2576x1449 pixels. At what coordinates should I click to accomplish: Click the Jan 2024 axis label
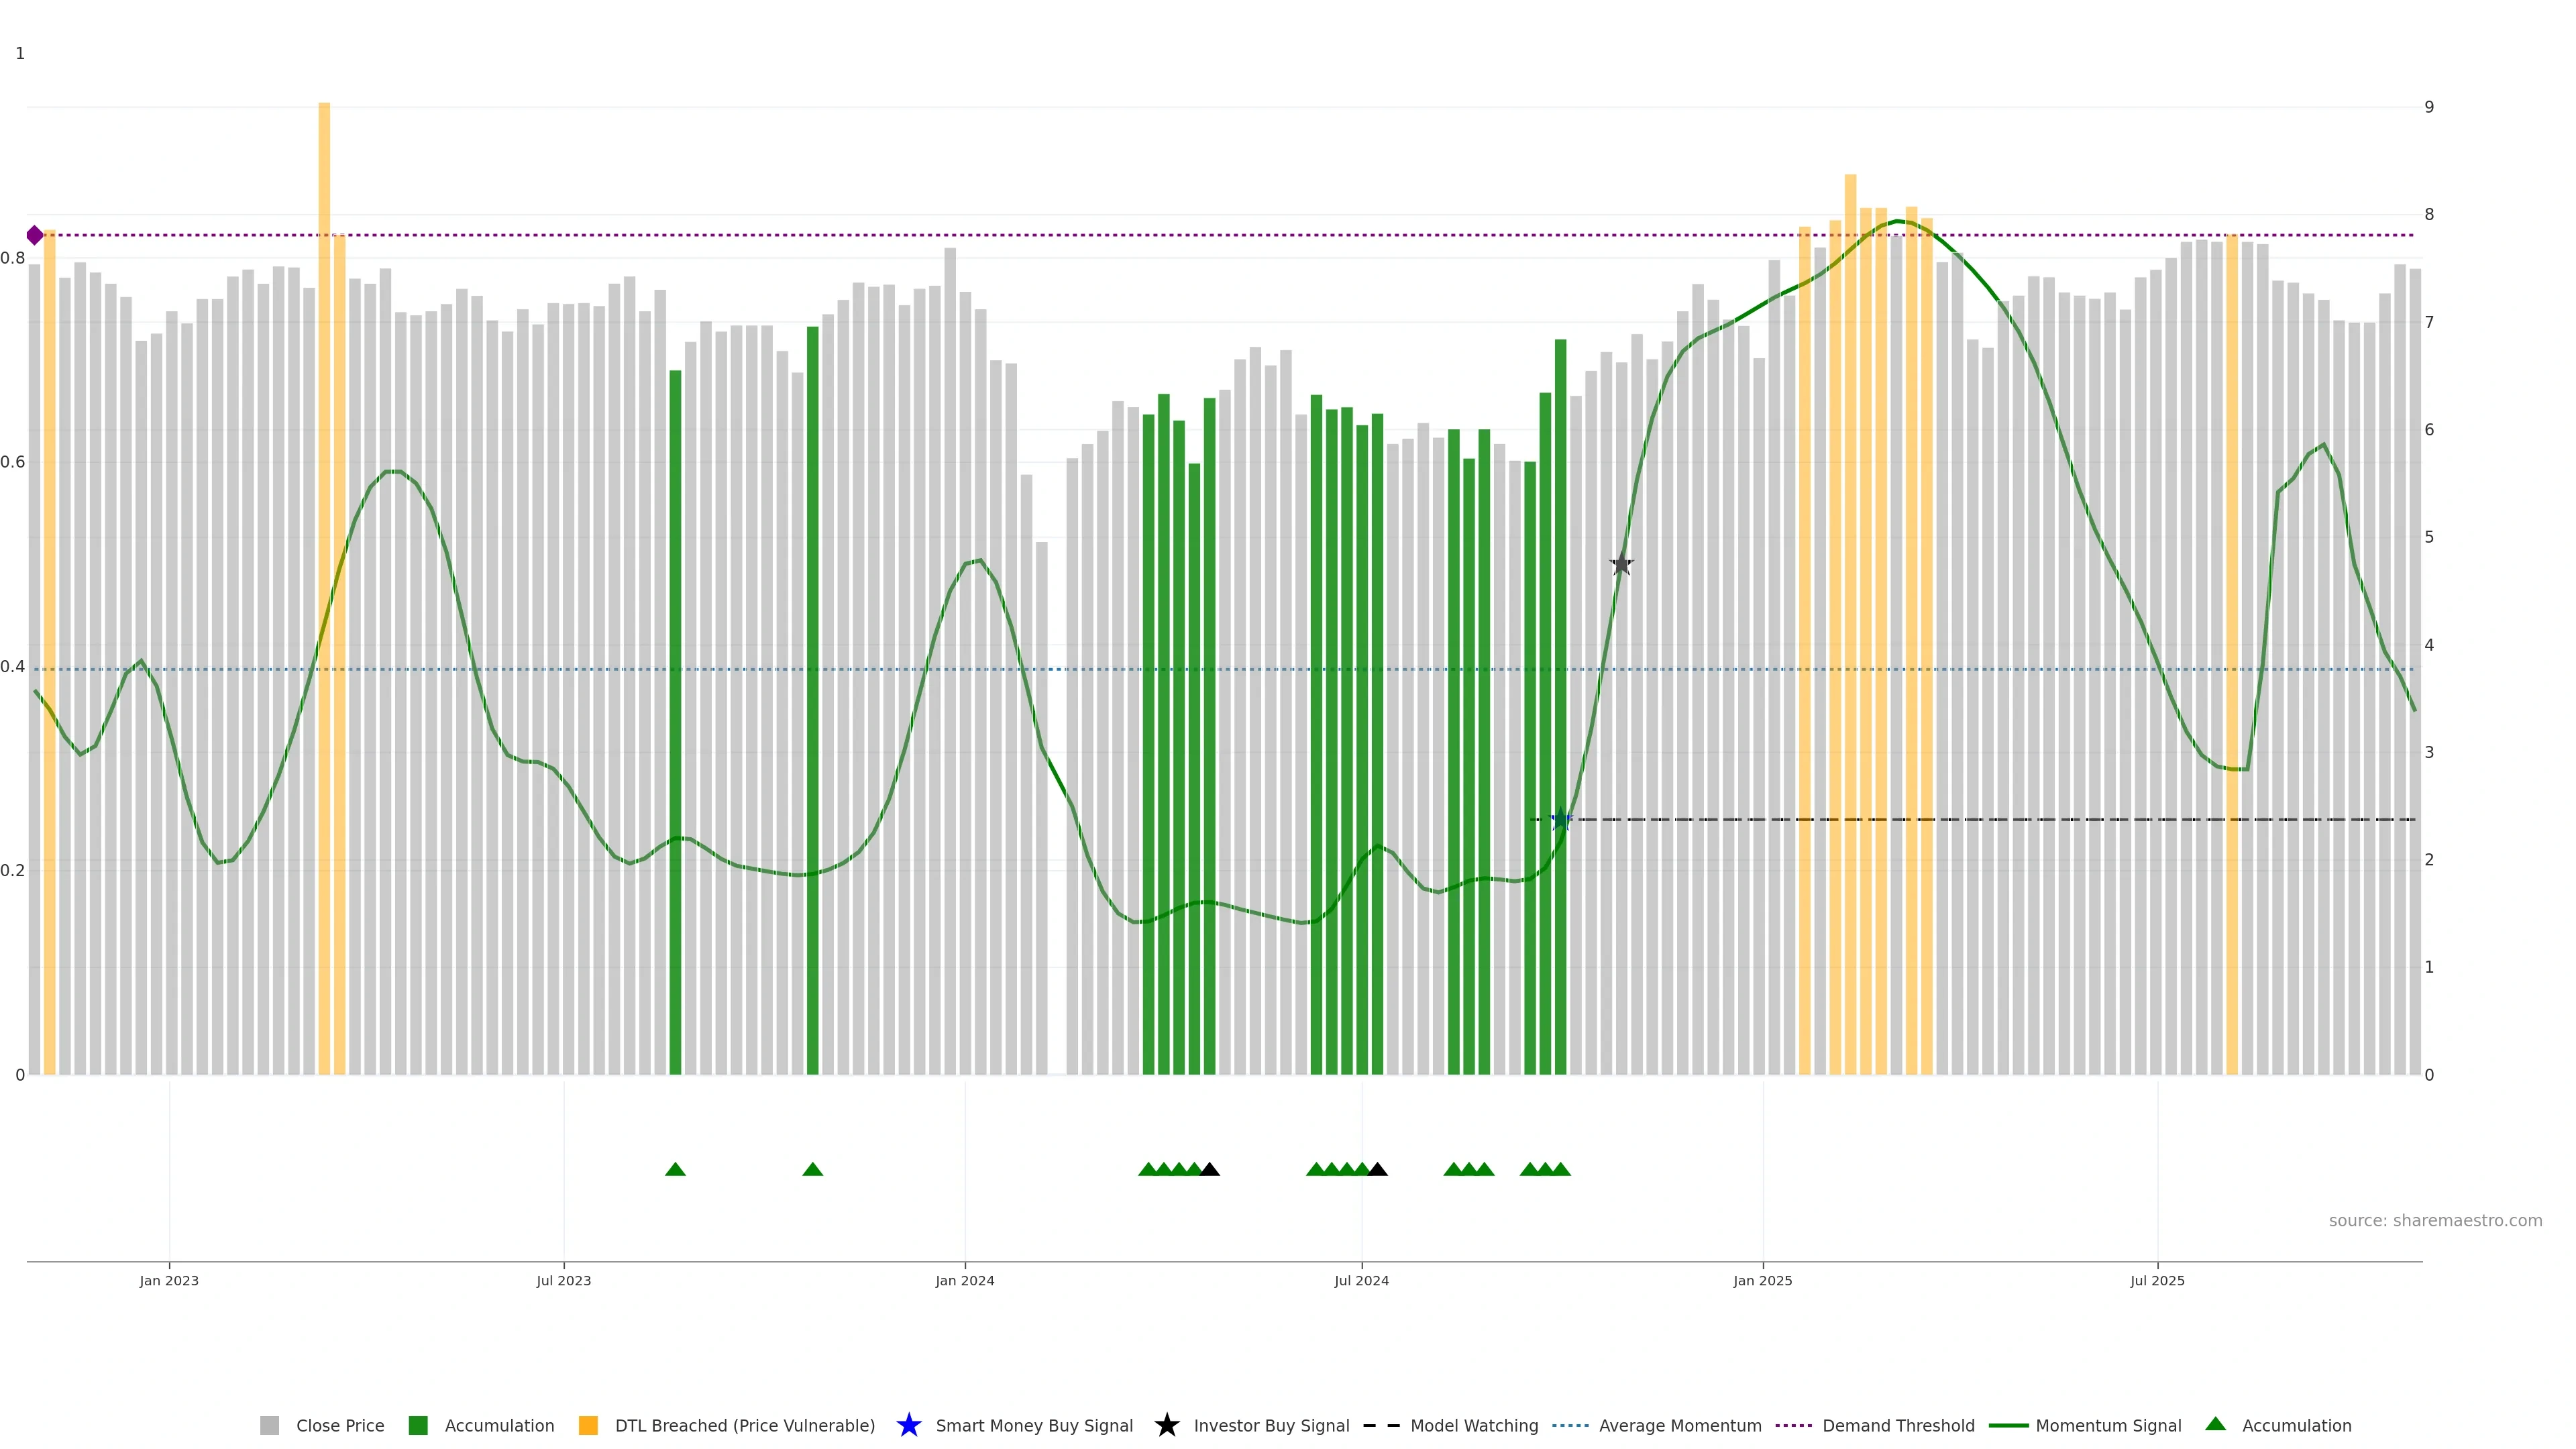[x=964, y=1281]
